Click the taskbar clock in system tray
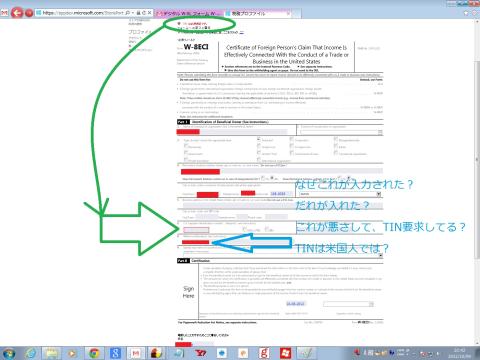This screenshot has height=360, width=480. pos(459,353)
